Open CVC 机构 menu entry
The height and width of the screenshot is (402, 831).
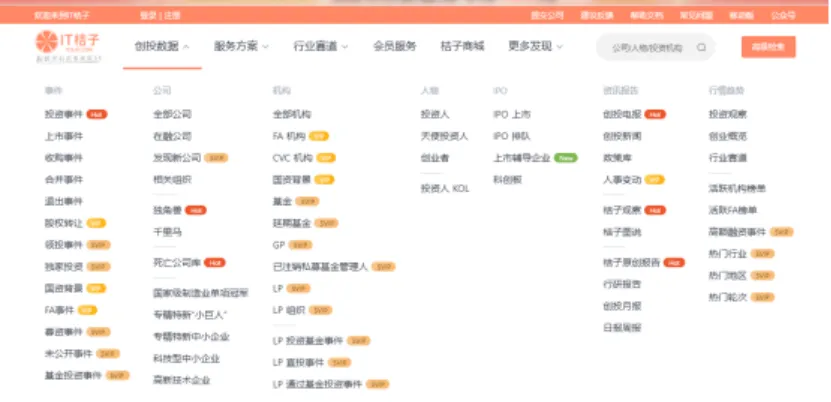[293, 158]
